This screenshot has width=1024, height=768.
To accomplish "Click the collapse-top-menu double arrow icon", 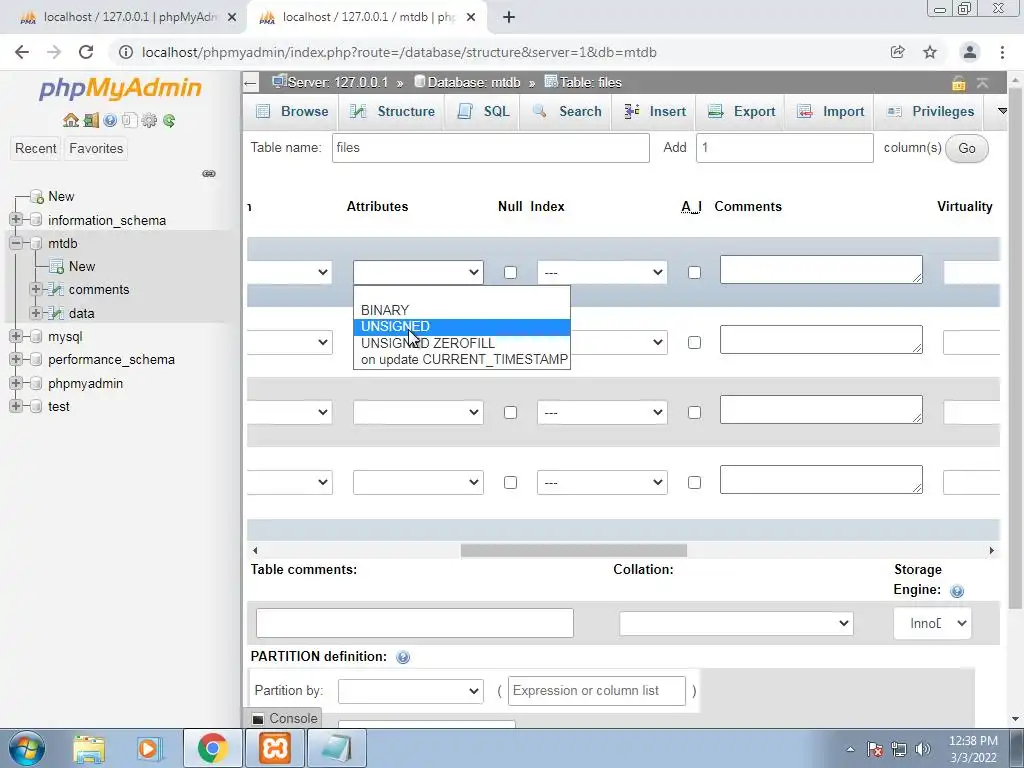I will (x=982, y=83).
